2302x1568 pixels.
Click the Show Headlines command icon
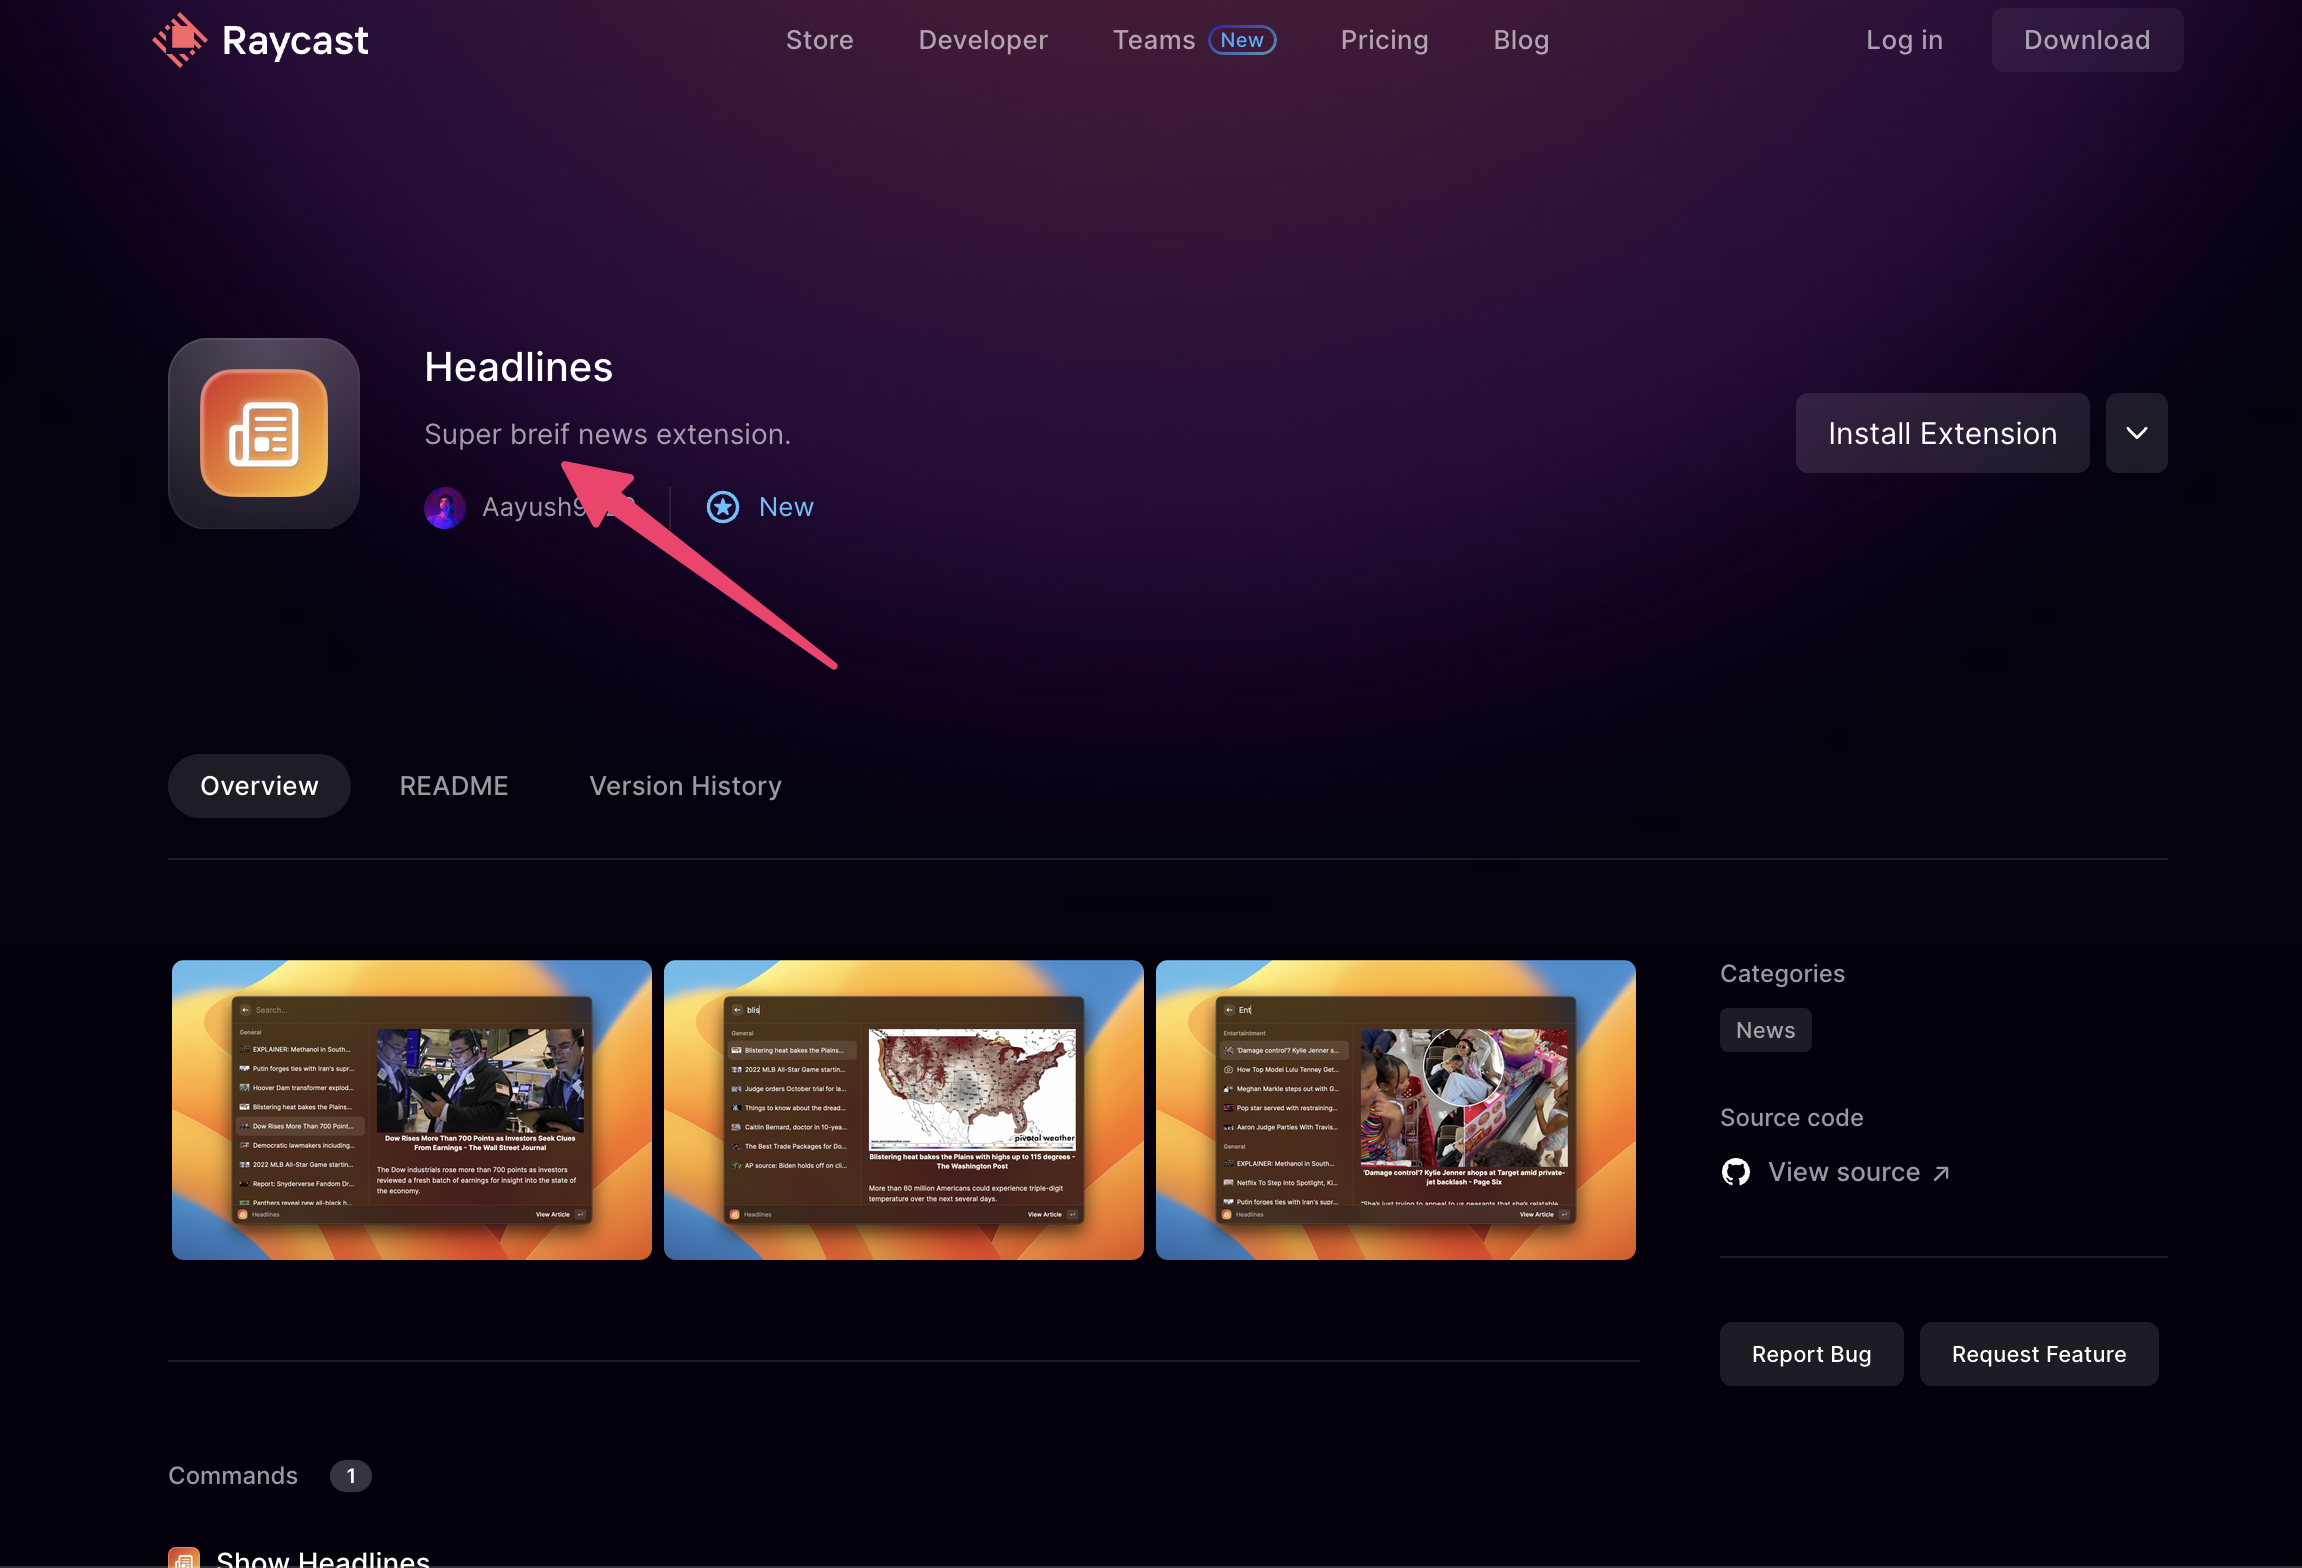point(184,1558)
